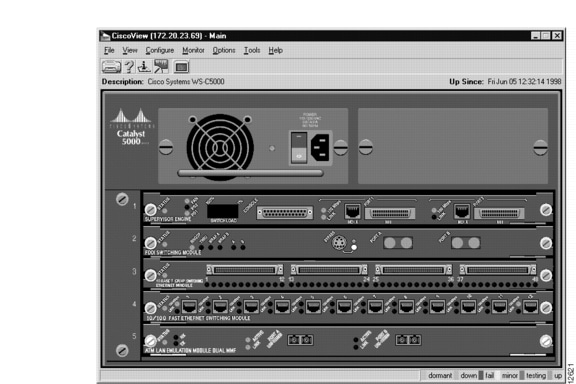Click the testing status legend entry
The image size is (576, 384).
[536, 376]
